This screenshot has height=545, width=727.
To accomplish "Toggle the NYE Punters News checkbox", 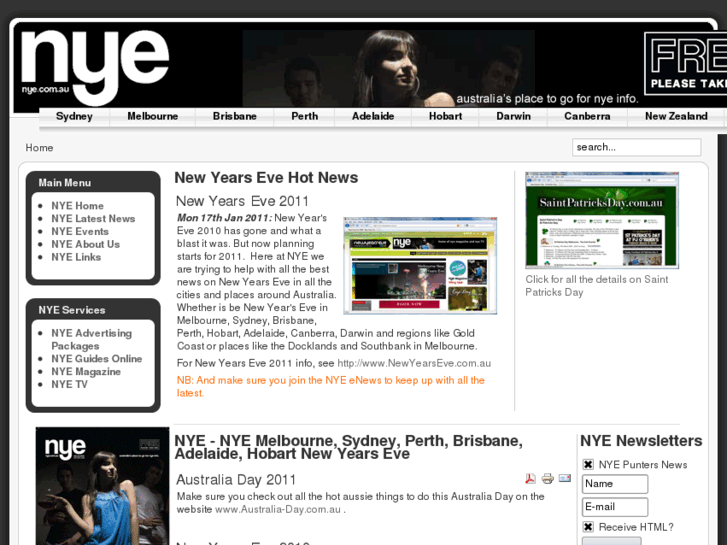I will [588, 464].
